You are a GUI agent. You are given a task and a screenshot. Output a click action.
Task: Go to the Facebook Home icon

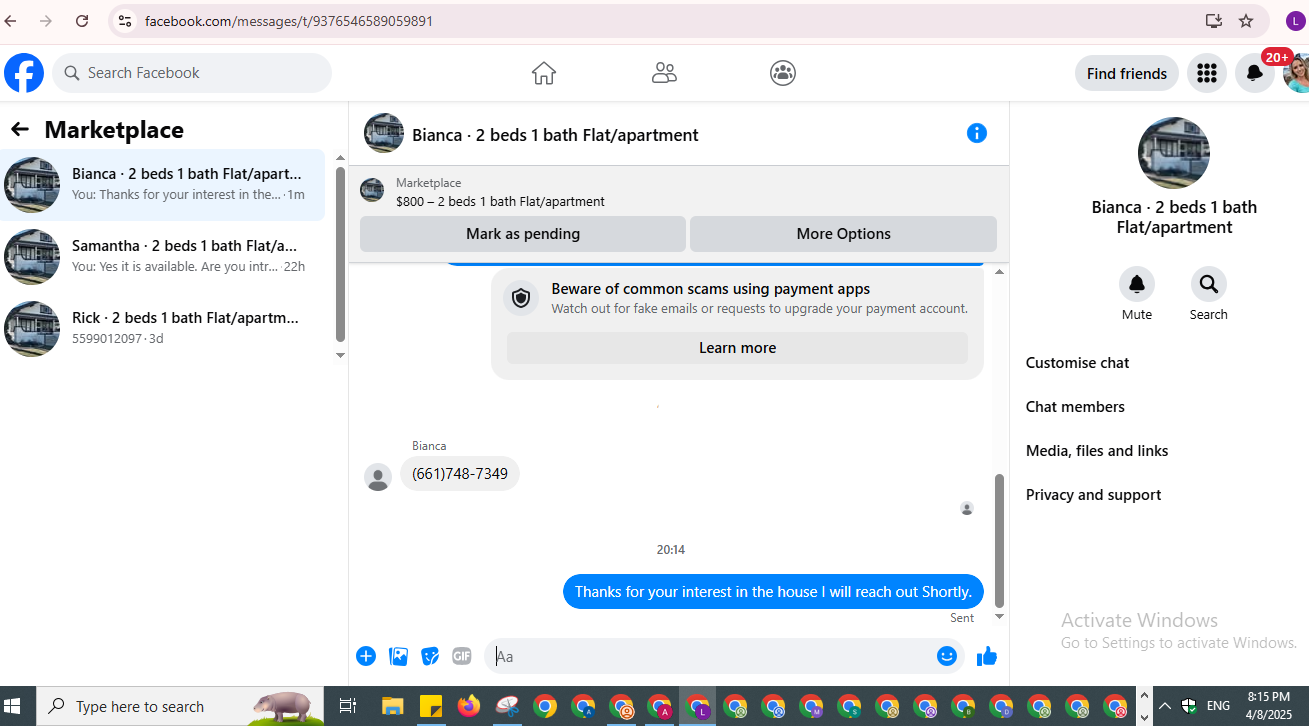543,73
